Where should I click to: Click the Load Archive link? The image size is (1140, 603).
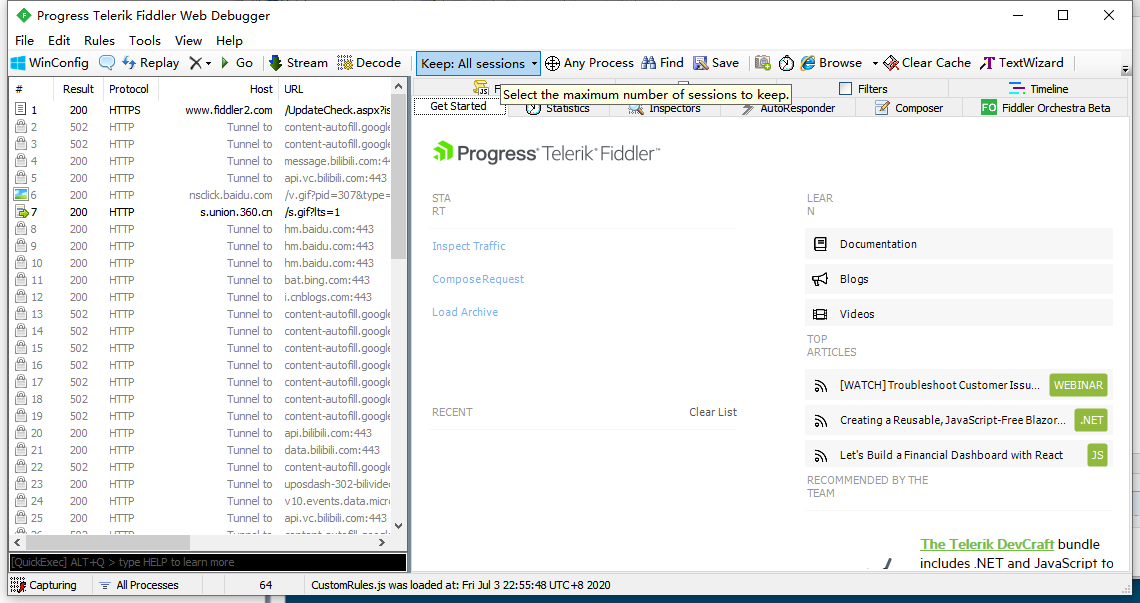(465, 312)
